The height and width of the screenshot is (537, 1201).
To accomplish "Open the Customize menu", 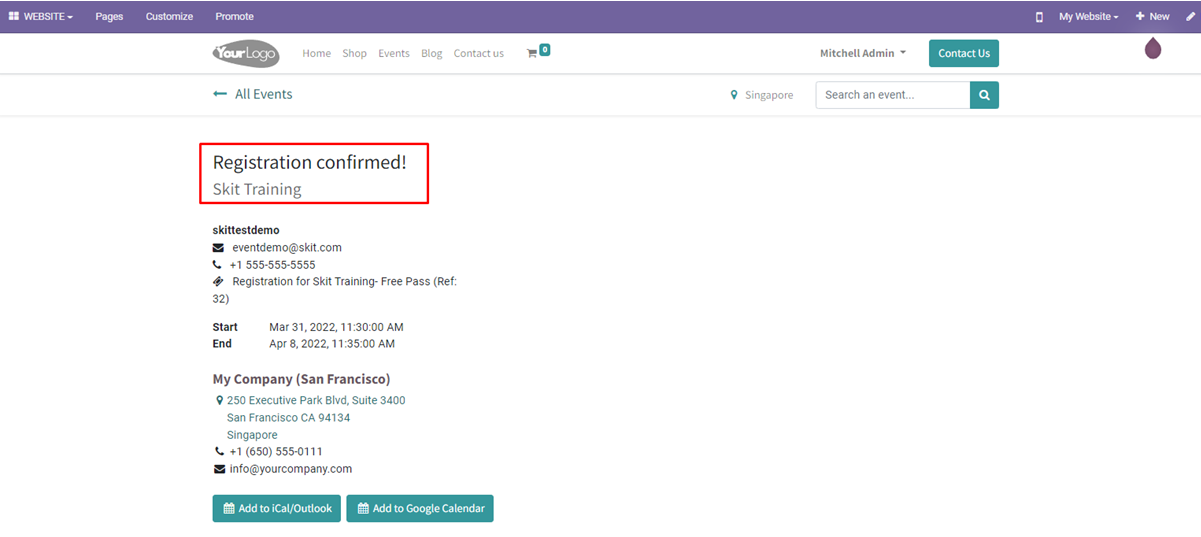I will (169, 17).
